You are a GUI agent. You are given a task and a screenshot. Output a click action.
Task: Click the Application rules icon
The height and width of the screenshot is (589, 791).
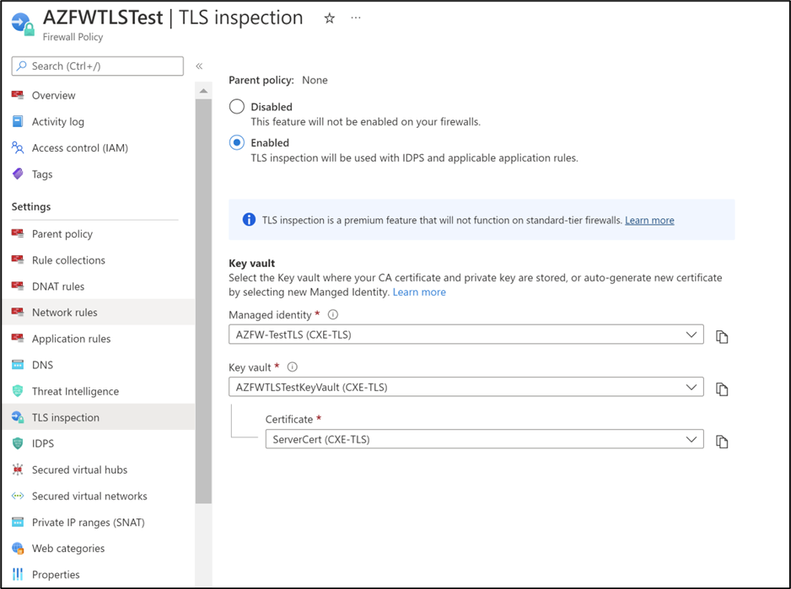(x=18, y=338)
